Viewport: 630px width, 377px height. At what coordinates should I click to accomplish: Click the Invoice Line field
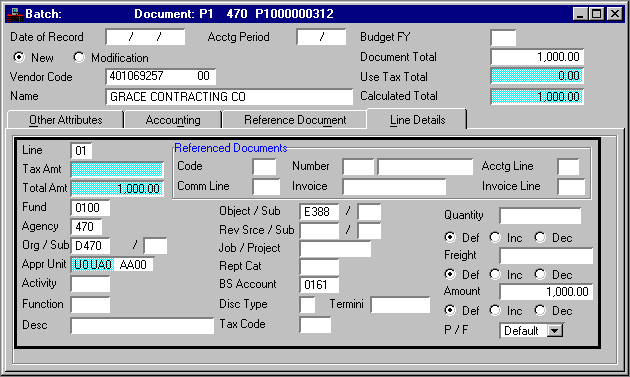(571, 187)
